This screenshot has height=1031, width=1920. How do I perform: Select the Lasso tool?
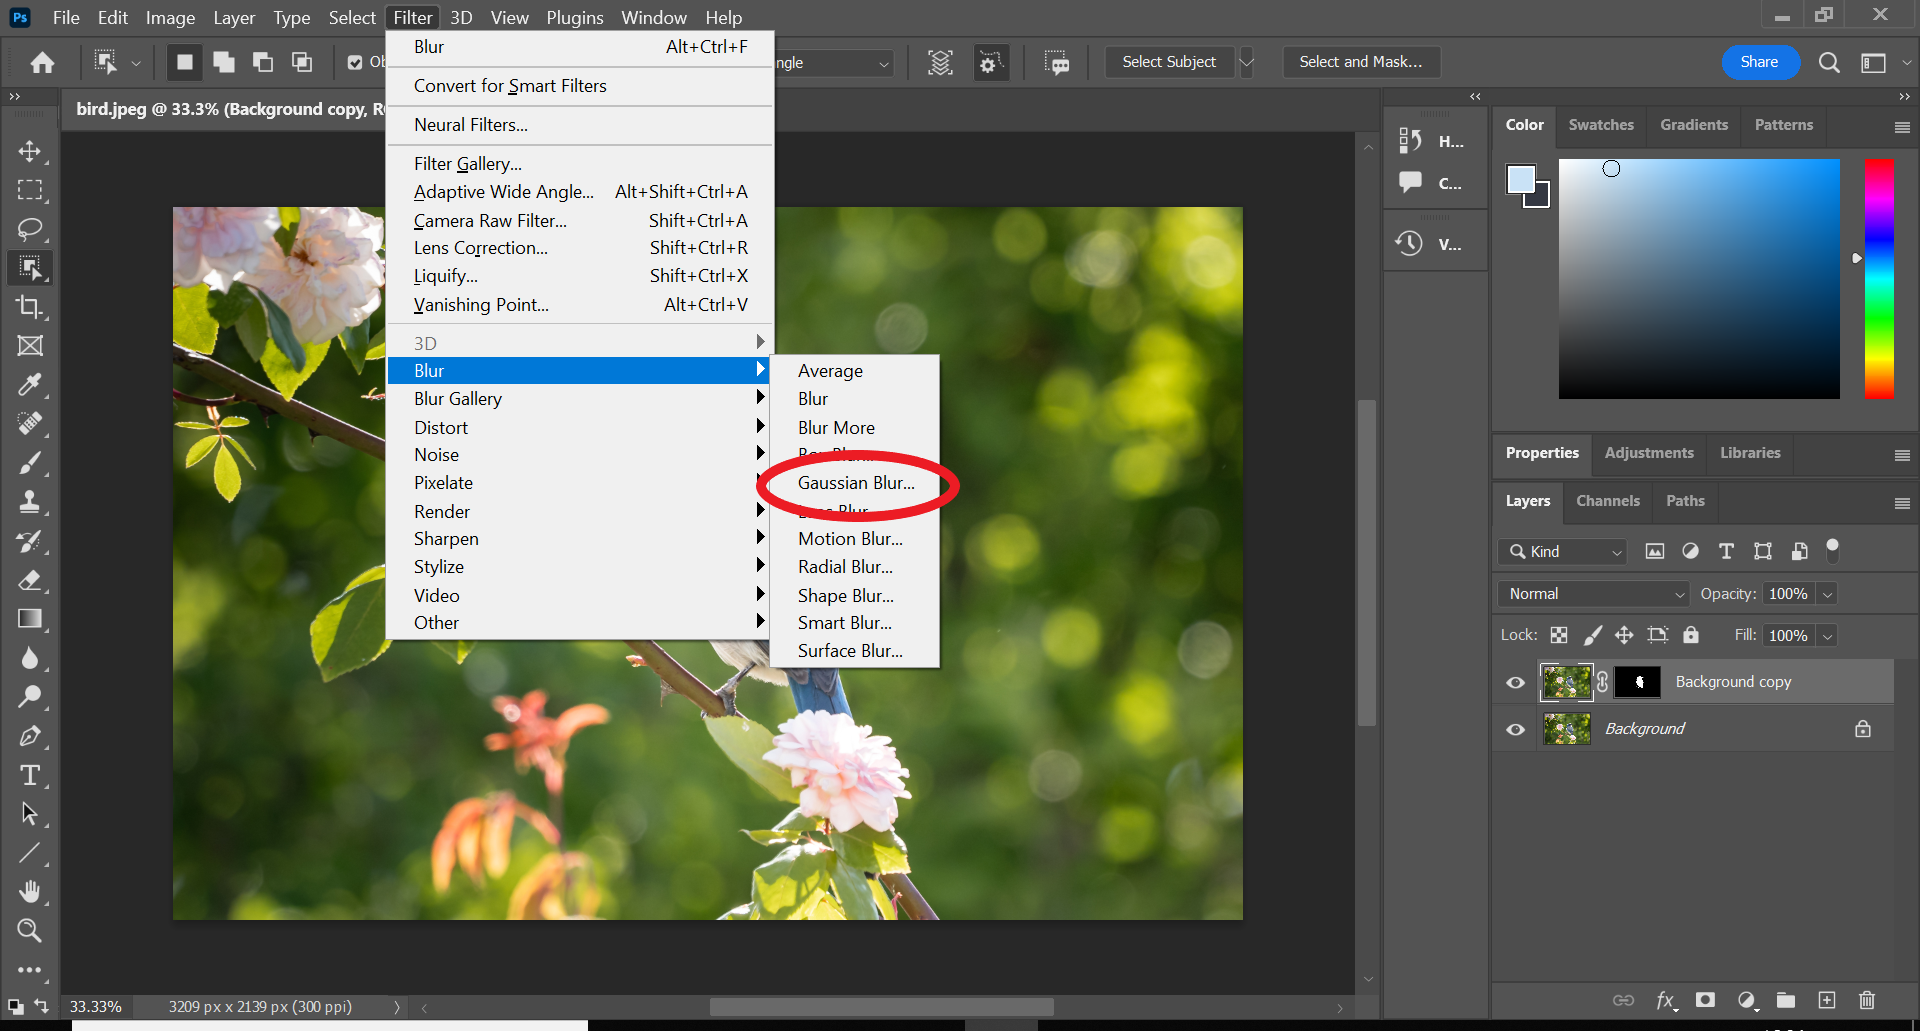(x=30, y=229)
